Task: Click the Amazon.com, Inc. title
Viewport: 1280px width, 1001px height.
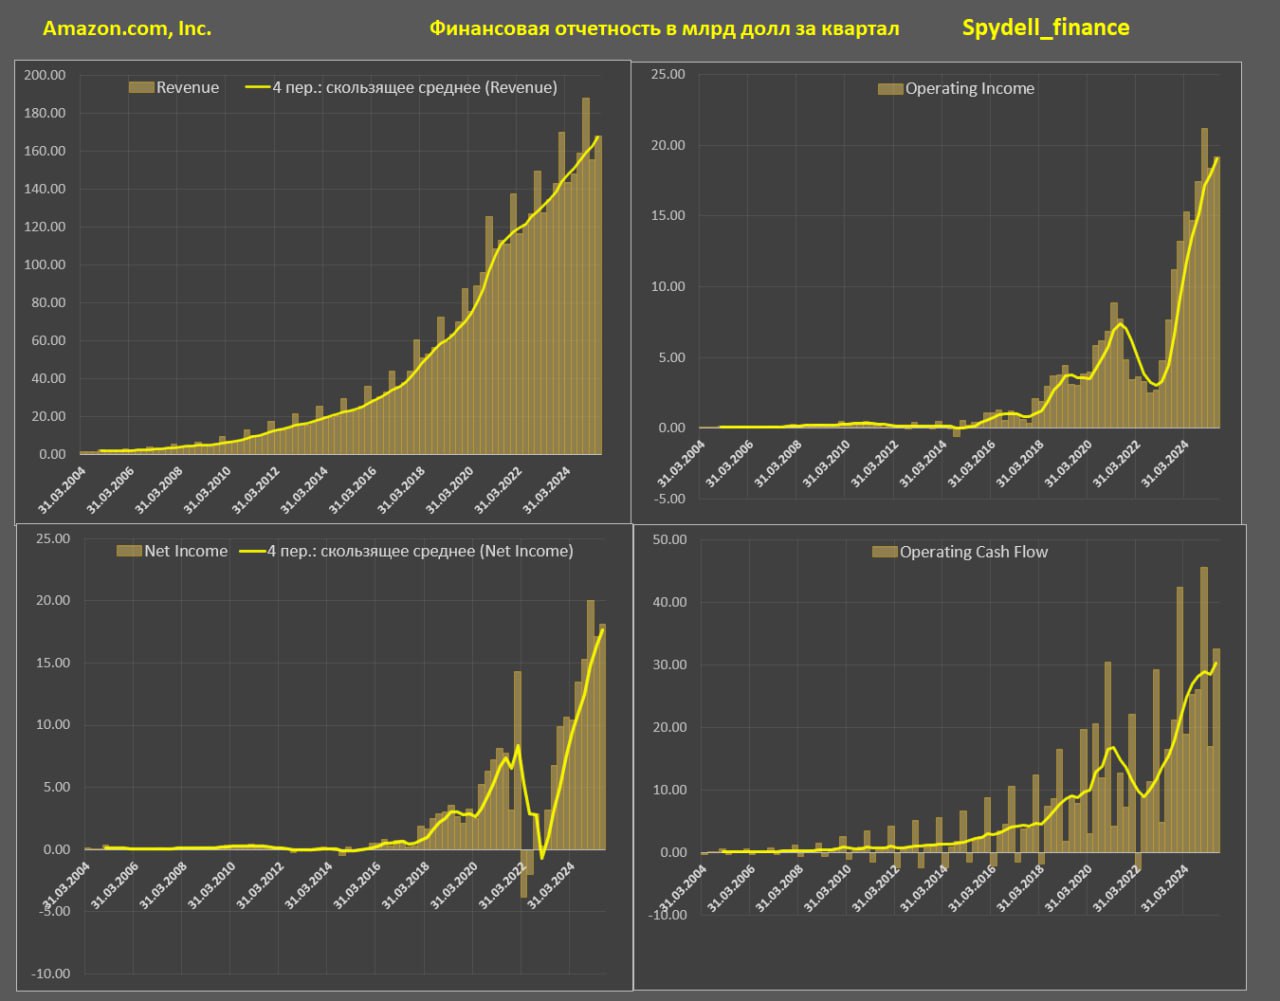Action: tap(127, 29)
